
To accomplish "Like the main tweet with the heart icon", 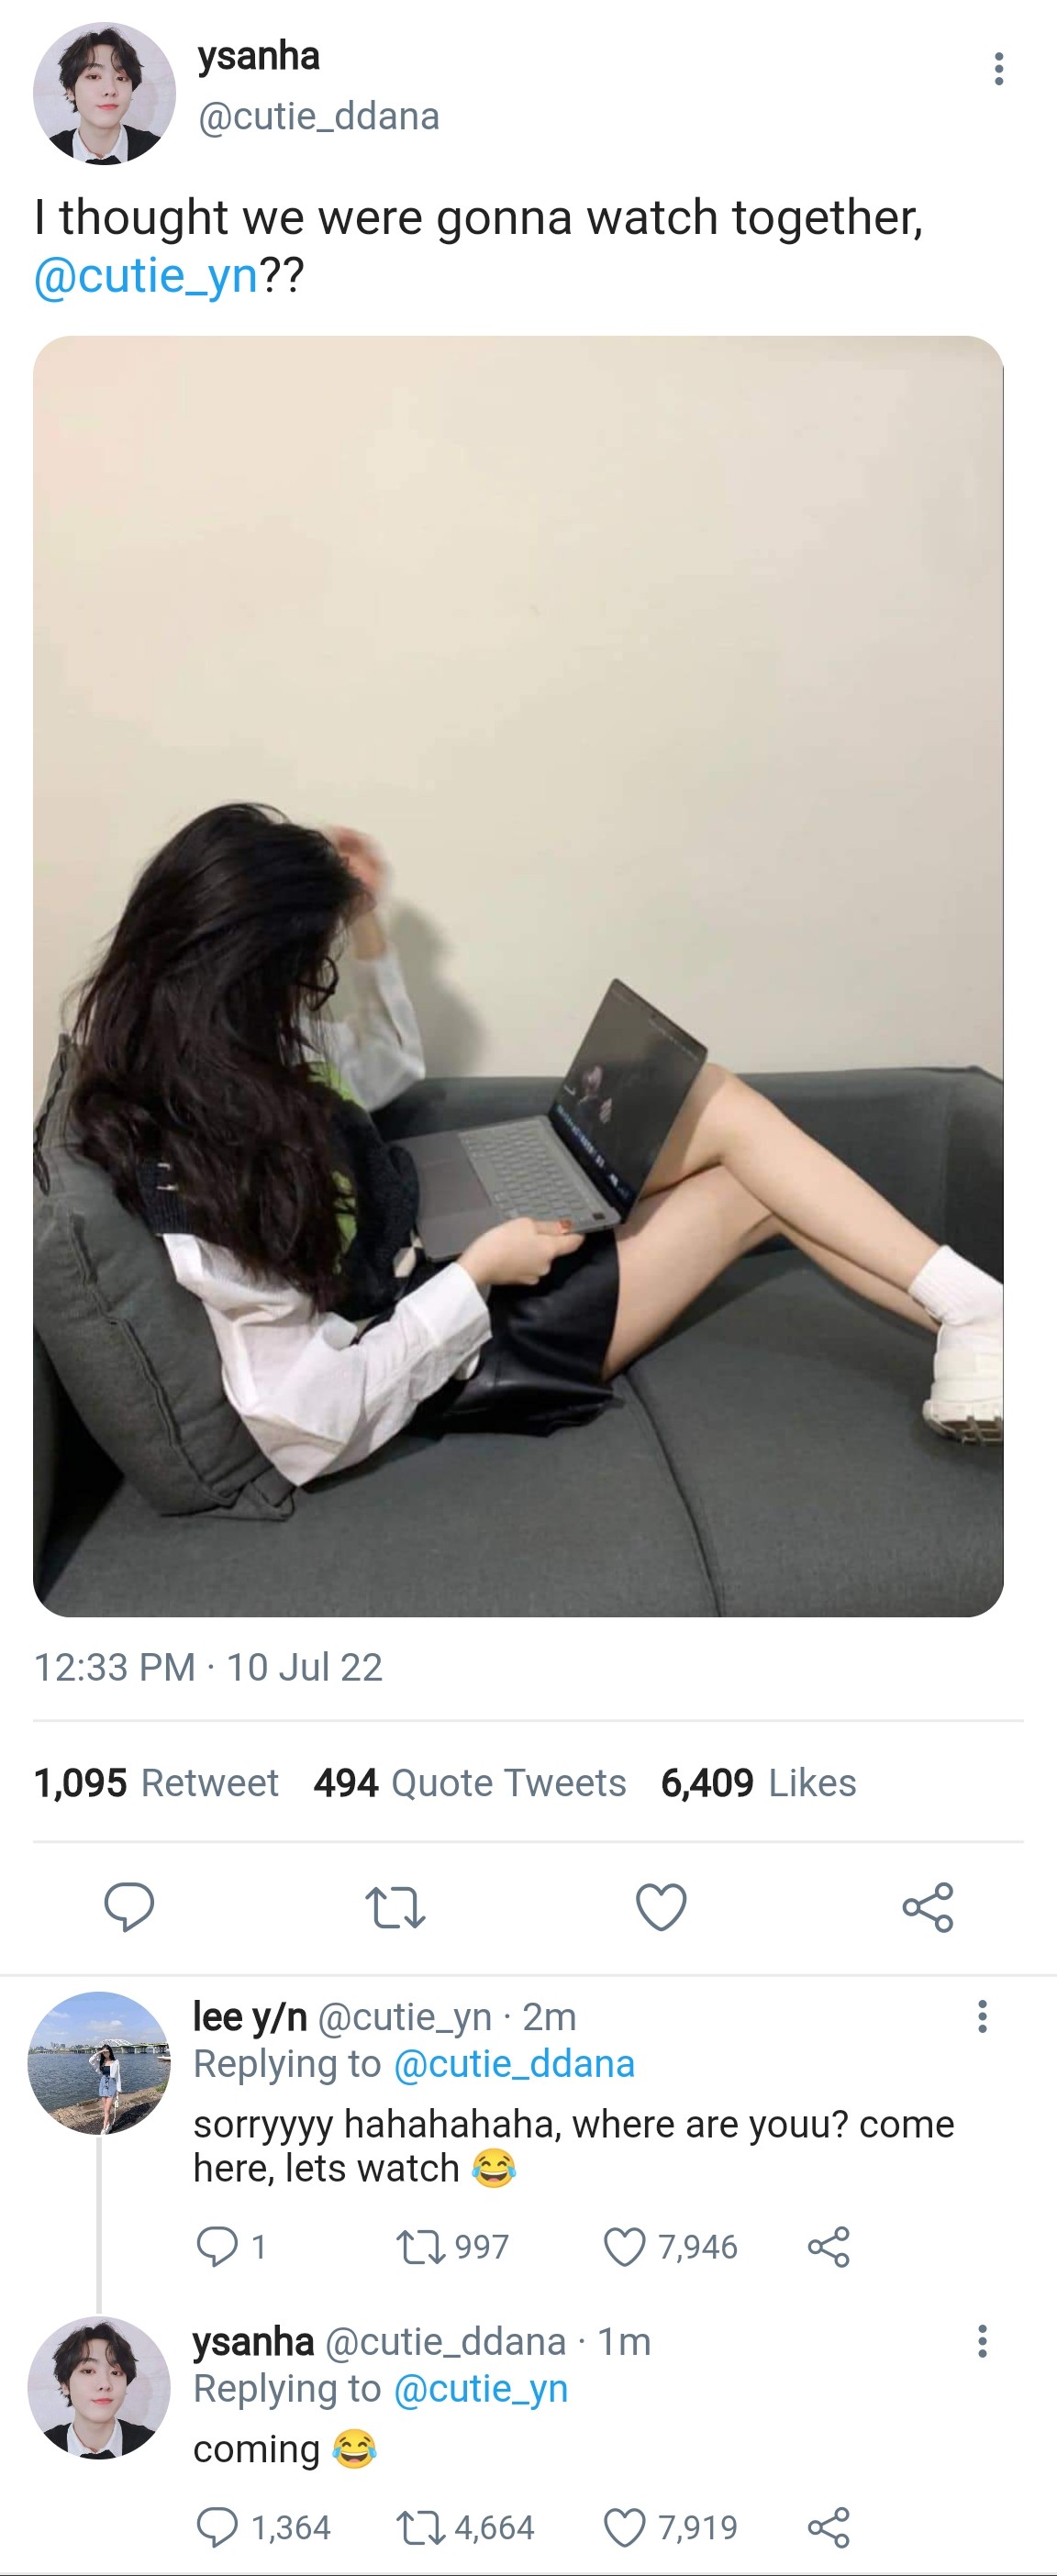I will click(661, 1906).
